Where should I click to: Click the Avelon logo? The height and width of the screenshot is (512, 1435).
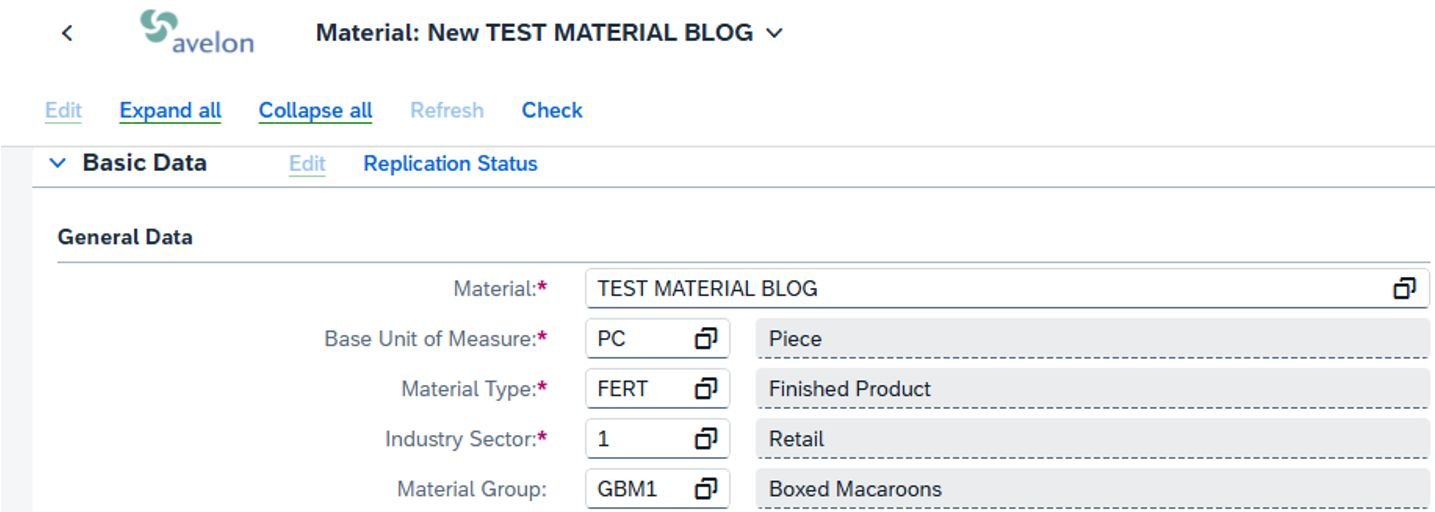pos(197,32)
